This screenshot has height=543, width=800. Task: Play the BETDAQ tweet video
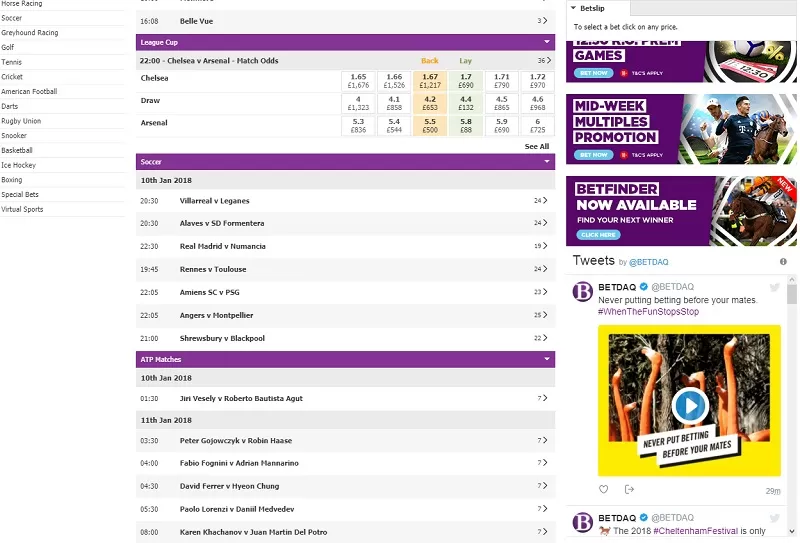[690, 406]
